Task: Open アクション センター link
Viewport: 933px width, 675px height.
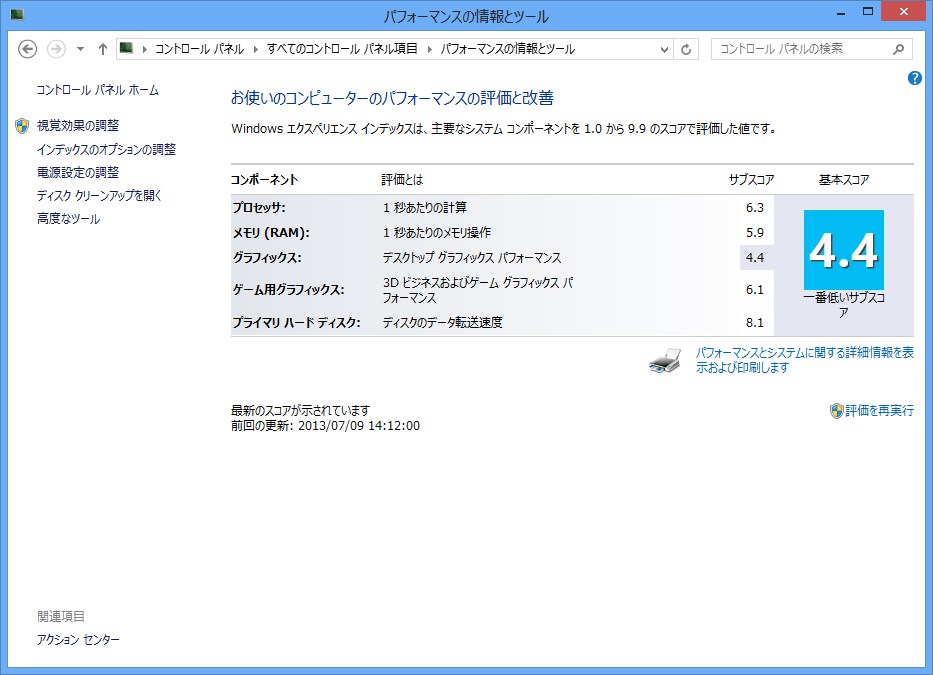Action: pos(78,640)
